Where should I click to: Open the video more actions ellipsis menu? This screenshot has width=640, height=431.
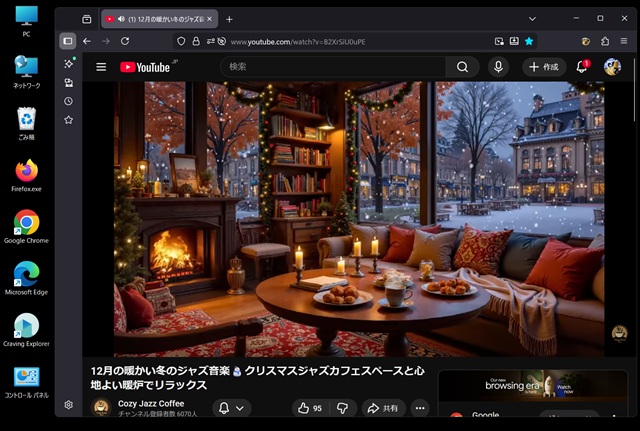click(x=419, y=408)
